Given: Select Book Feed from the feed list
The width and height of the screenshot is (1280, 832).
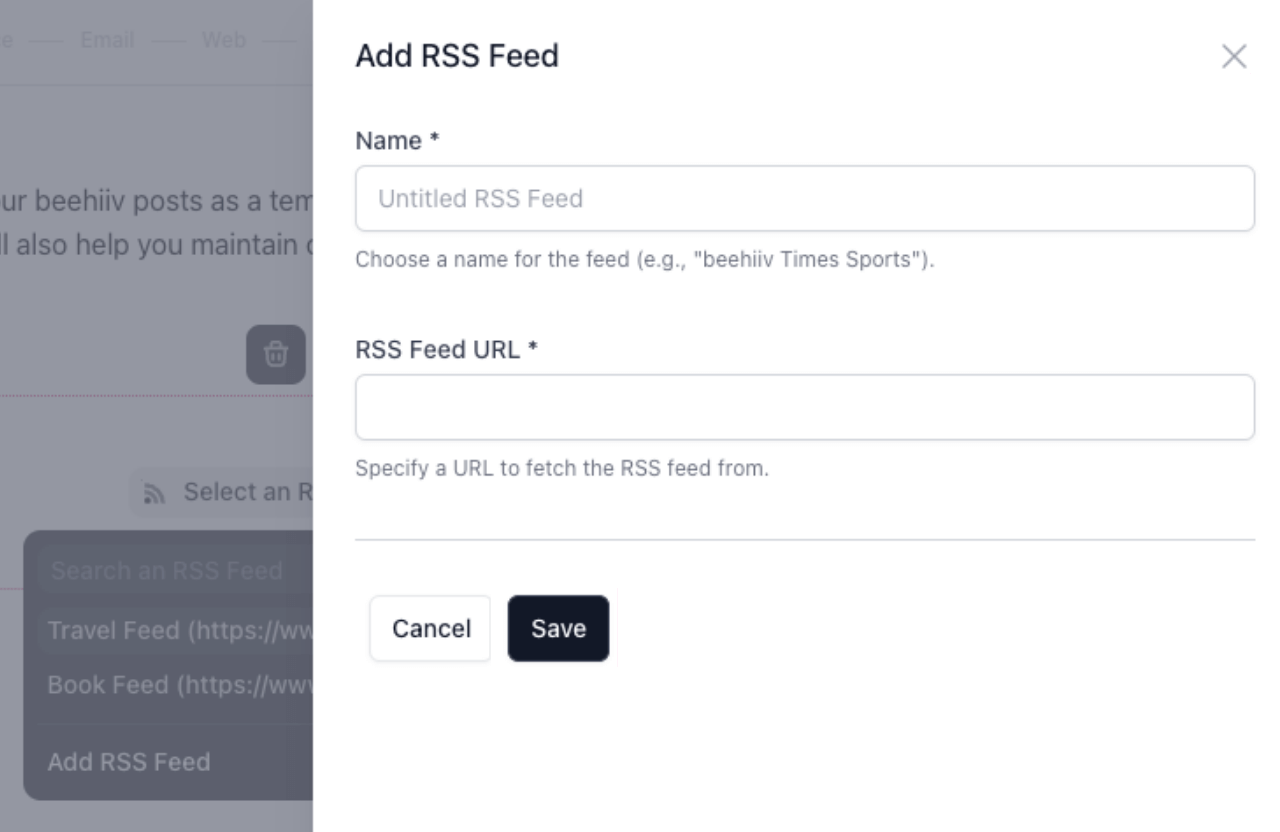Looking at the screenshot, I should (x=170, y=685).
